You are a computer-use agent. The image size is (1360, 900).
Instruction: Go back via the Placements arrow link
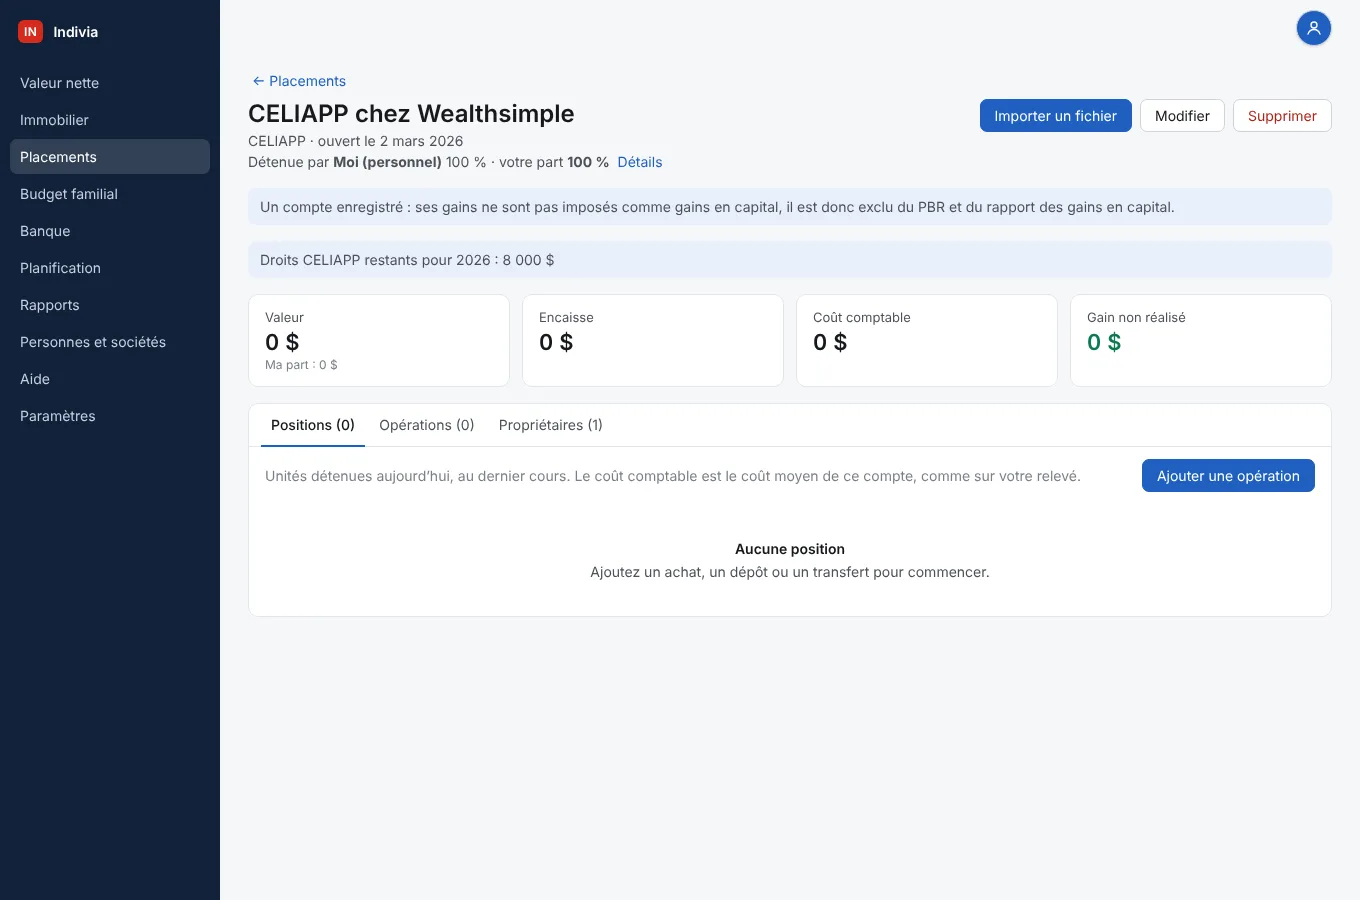299,81
